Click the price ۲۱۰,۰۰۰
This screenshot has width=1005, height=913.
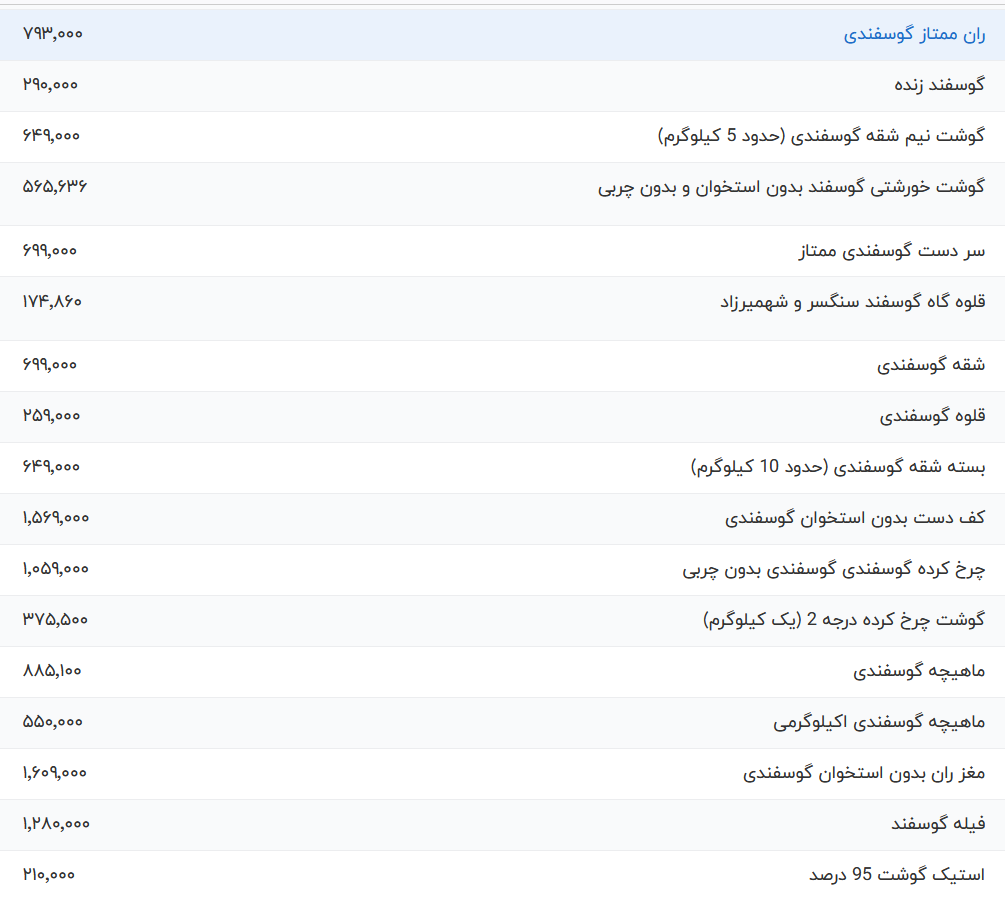coord(49,875)
